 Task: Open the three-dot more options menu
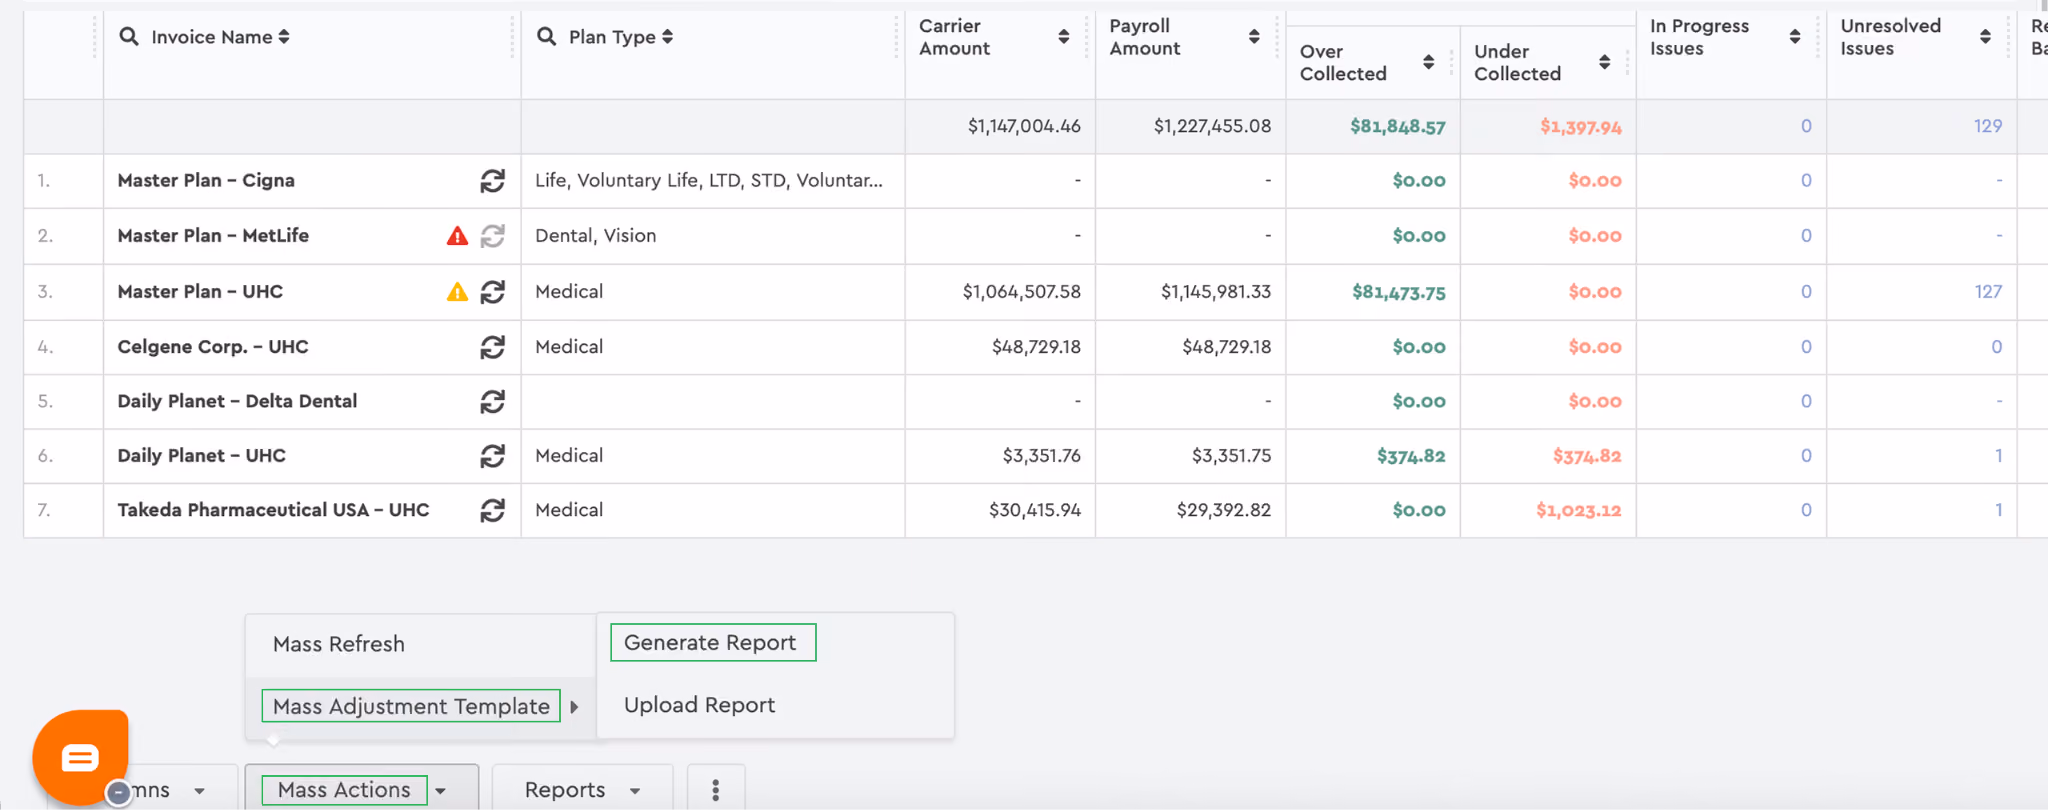click(715, 790)
